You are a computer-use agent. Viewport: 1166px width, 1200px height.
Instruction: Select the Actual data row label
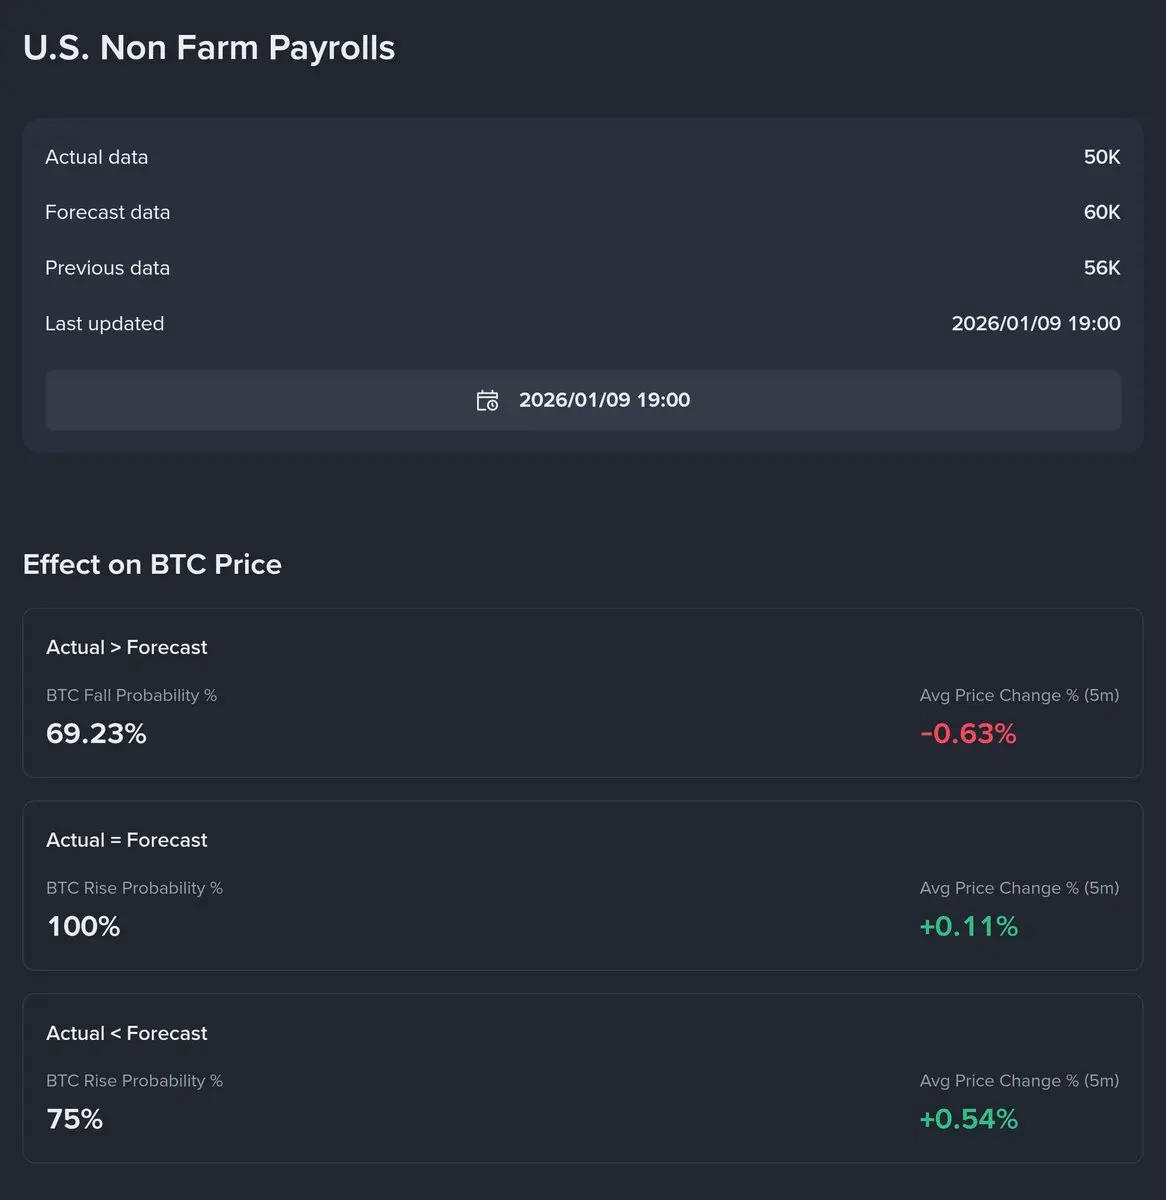96,157
